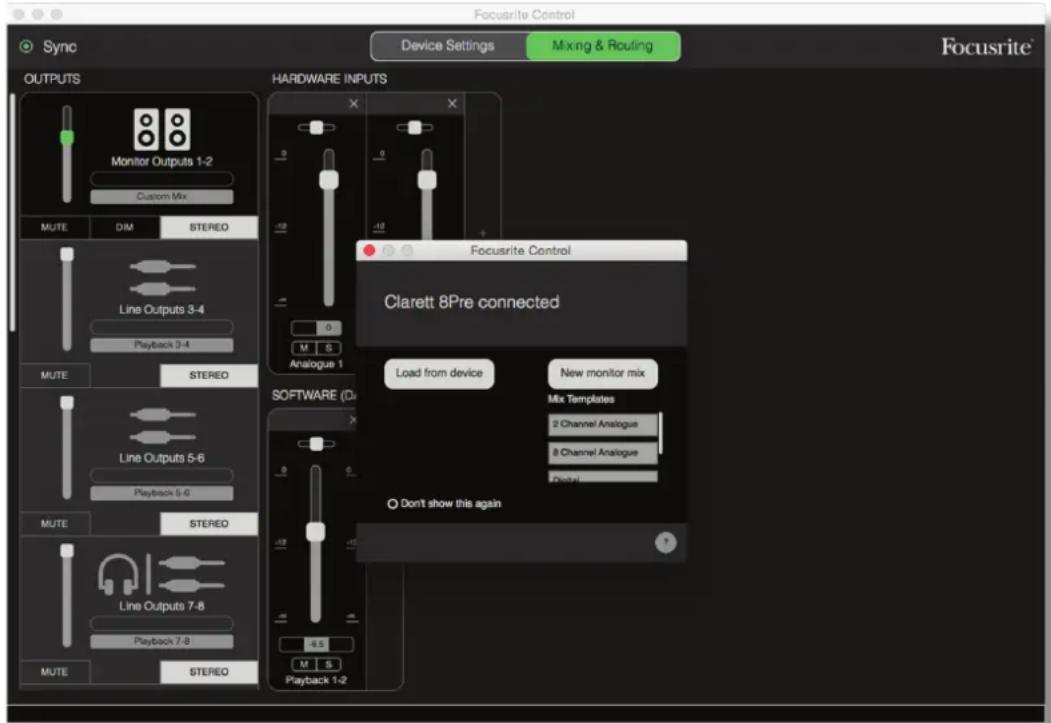Screen dimensions: 1051x723
Task: Click the Line Outputs 5-6 jack icon
Action: pyautogui.click(x=162, y=426)
